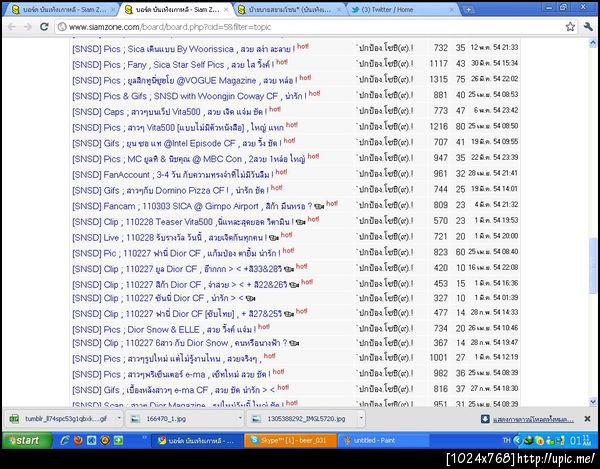600x469 pixels.
Task: Open the Skype [1] beer_031 taskbar window
Action: pos(291,441)
